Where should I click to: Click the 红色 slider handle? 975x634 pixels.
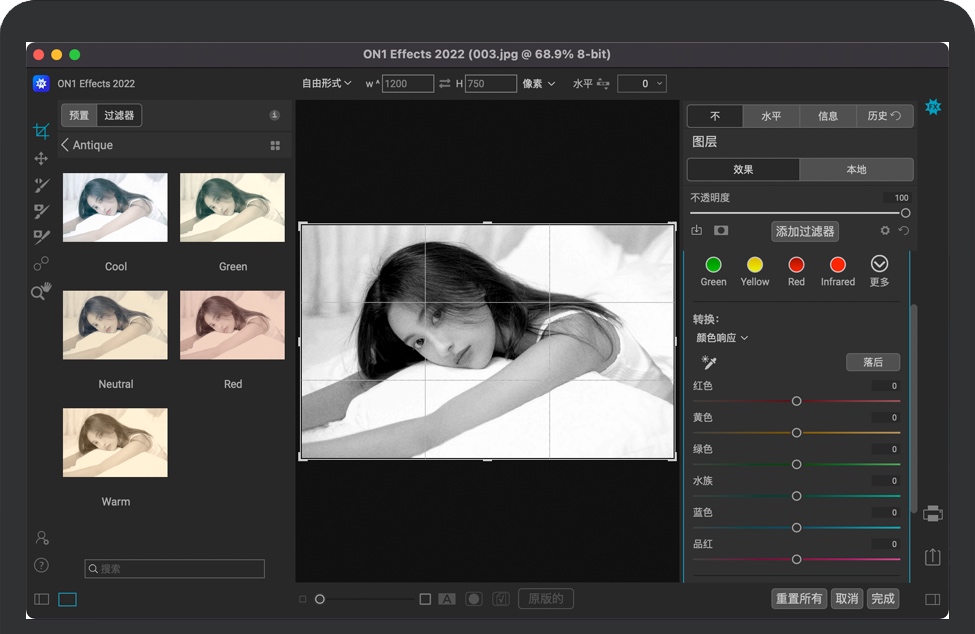797,401
